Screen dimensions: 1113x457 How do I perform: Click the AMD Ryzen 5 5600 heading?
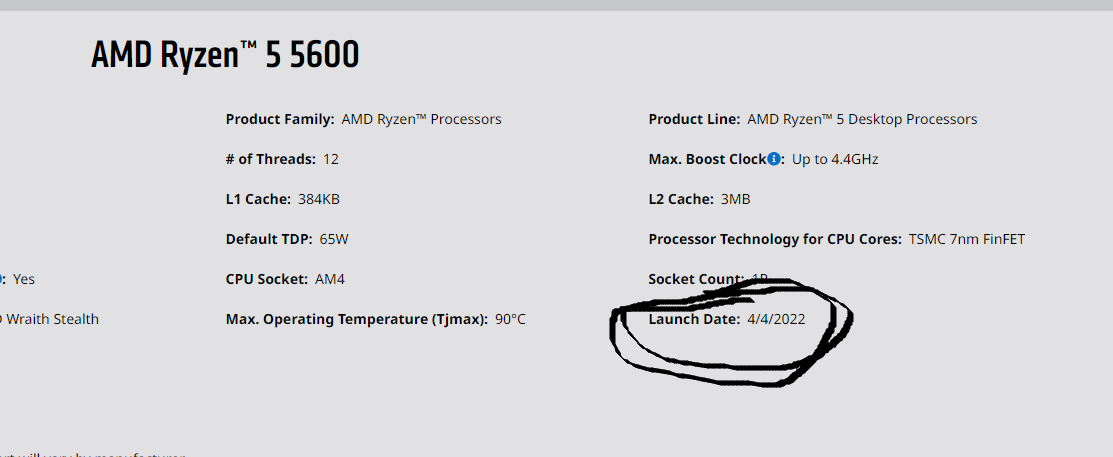coord(225,56)
